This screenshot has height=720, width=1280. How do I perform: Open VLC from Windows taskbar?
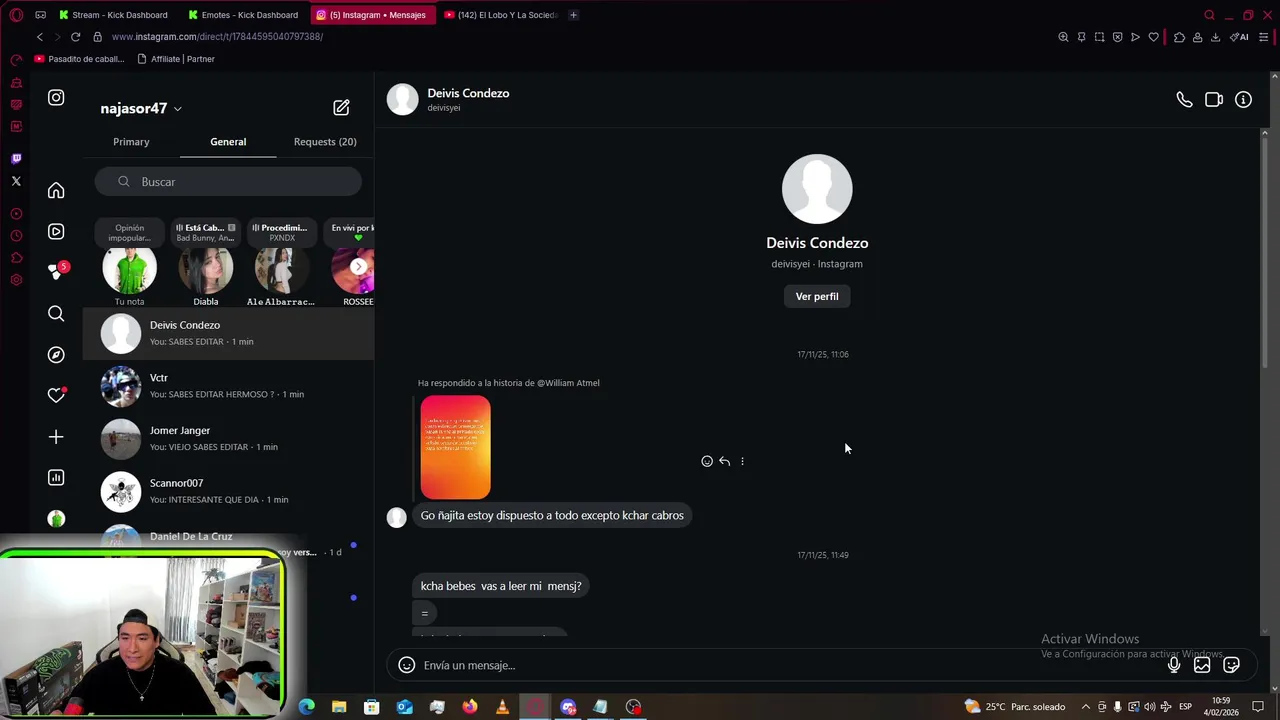click(502, 706)
